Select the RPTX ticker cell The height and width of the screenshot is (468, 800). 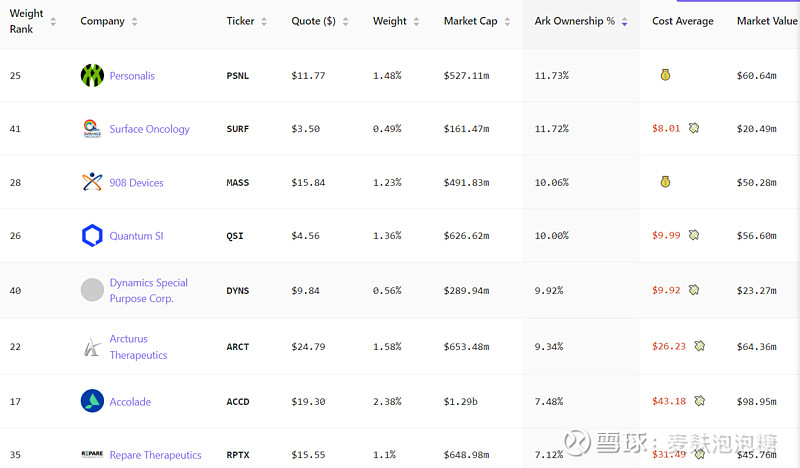(238, 455)
